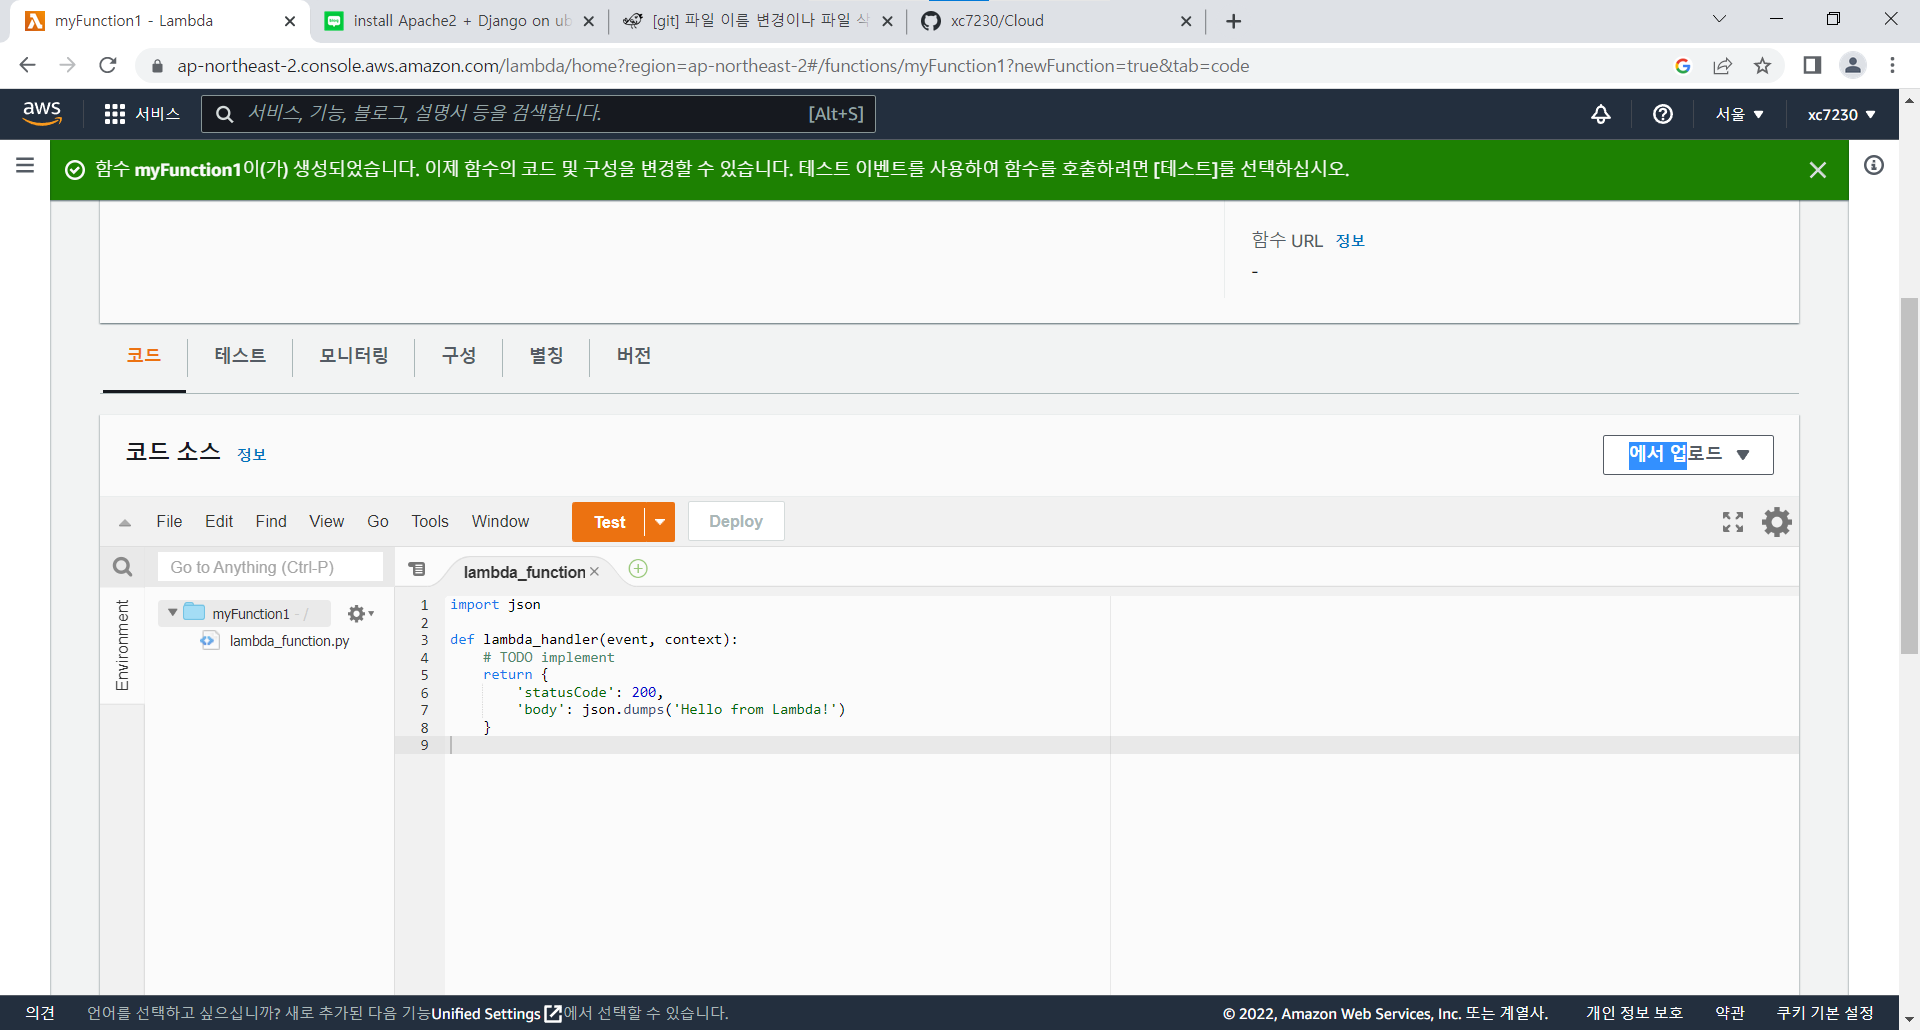This screenshot has height=1030, width=1920.
Task: Bookmark this page with star icon
Action: [x=1763, y=66]
